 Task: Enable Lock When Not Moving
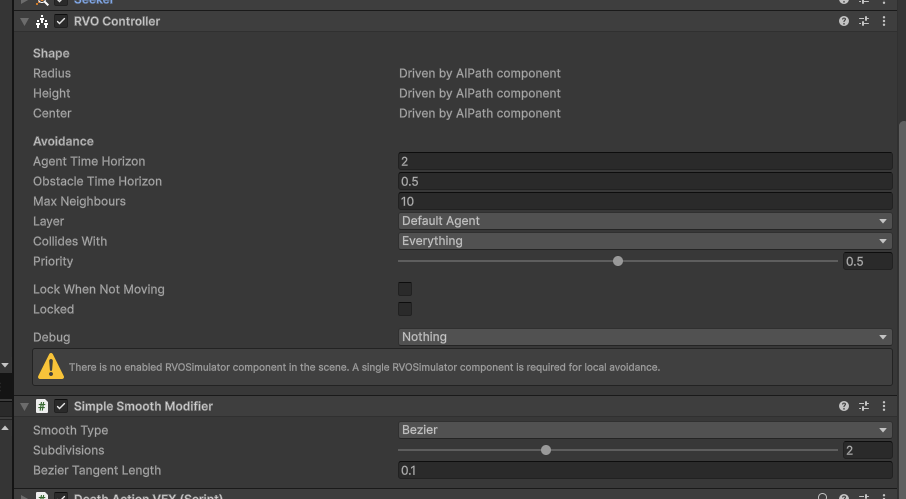(405, 289)
